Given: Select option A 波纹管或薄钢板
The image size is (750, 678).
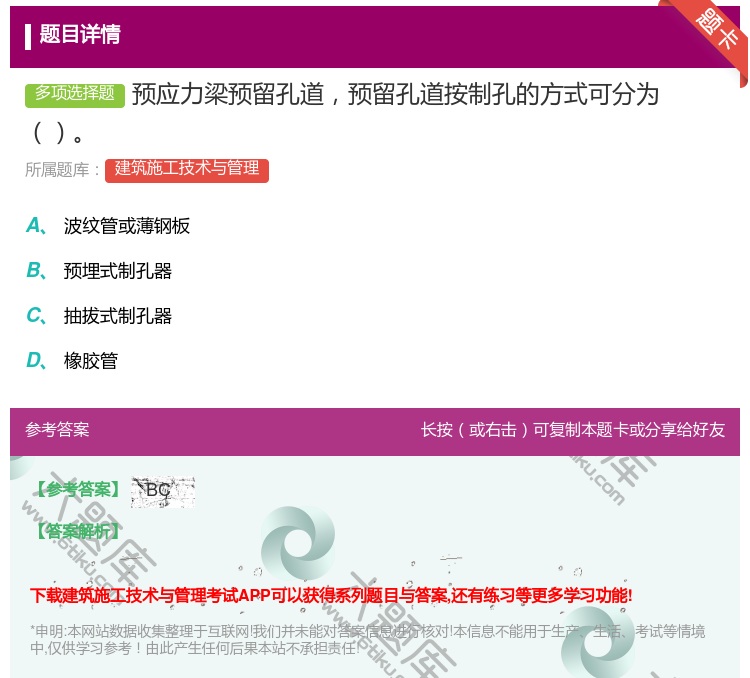Looking at the screenshot, I should point(127,226).
